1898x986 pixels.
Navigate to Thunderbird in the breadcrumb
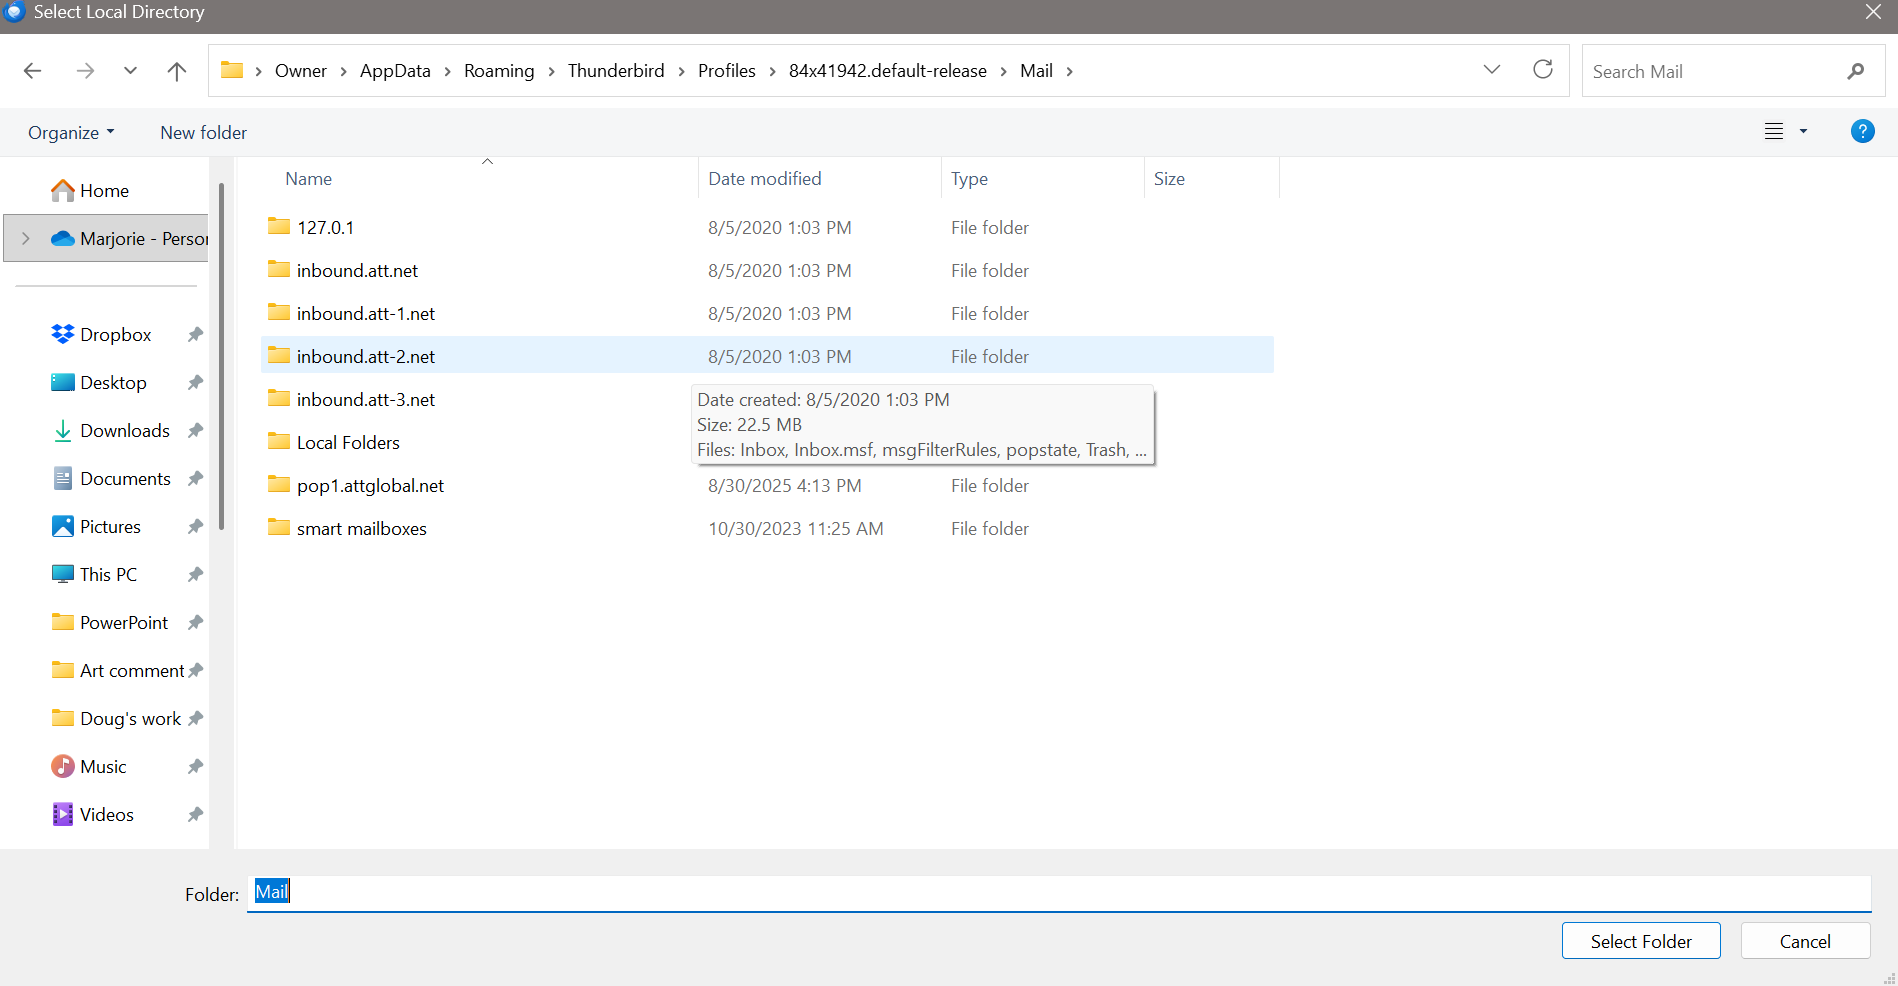[x=616, y=71]
